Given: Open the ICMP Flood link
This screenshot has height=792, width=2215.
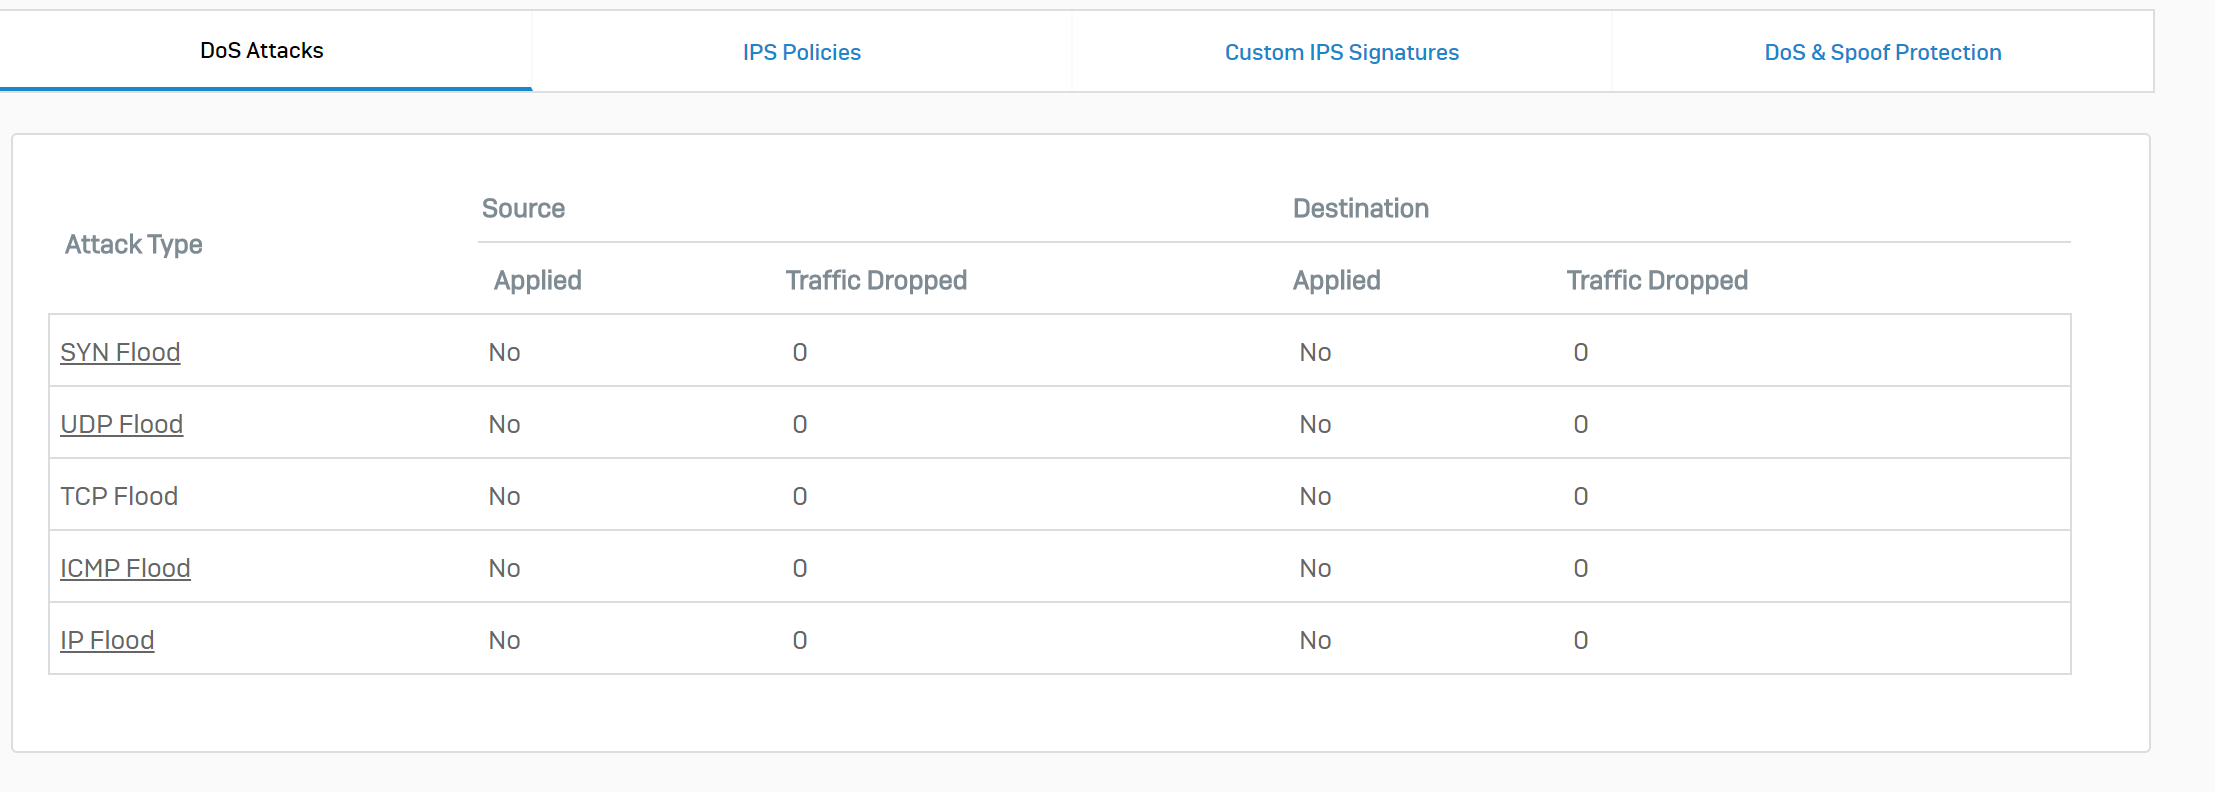Looking at the screenshot, I should pyautogui.click(x=125, y=568).
